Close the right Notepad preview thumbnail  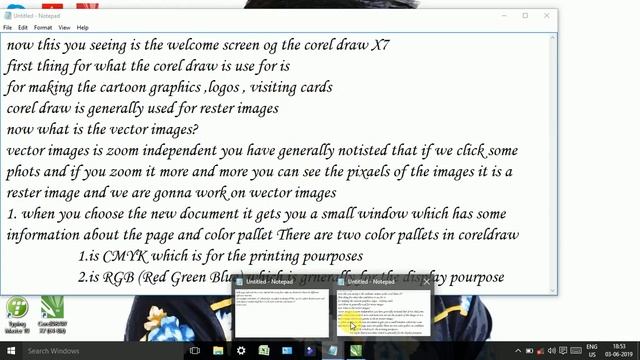coord(427,282)
